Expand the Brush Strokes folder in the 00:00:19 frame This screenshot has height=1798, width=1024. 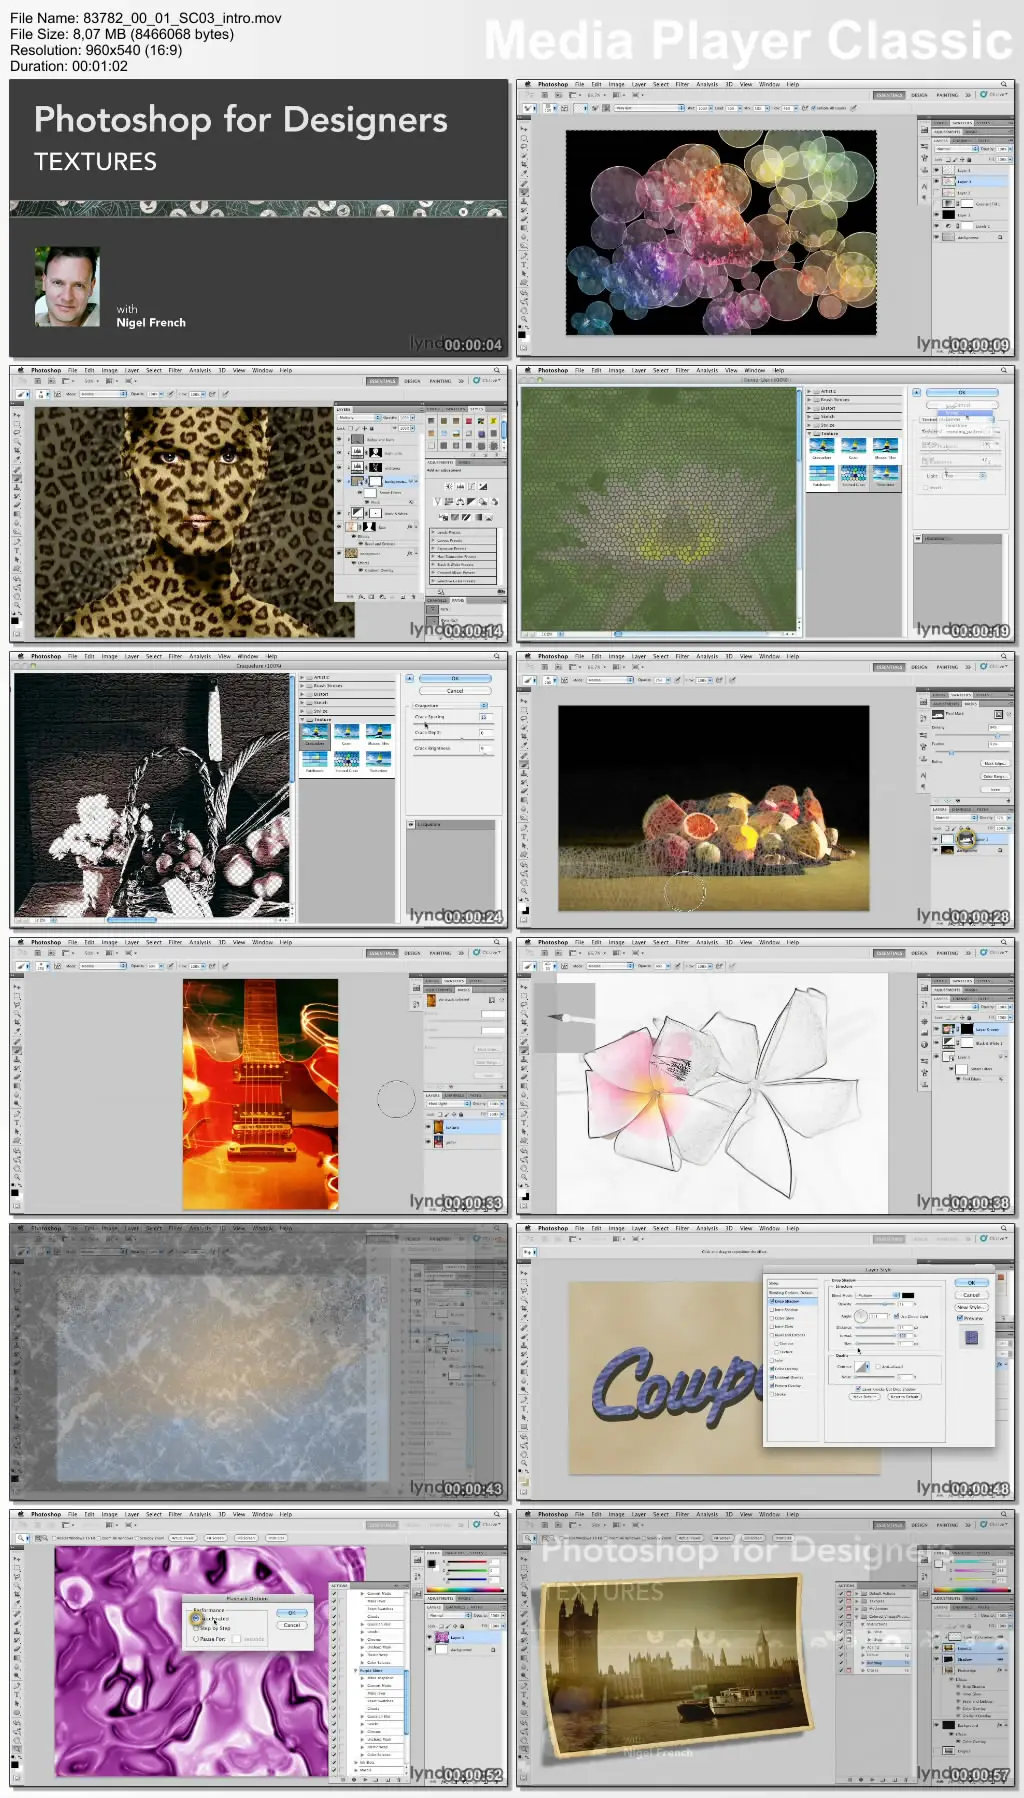click(x=809, y=400)
